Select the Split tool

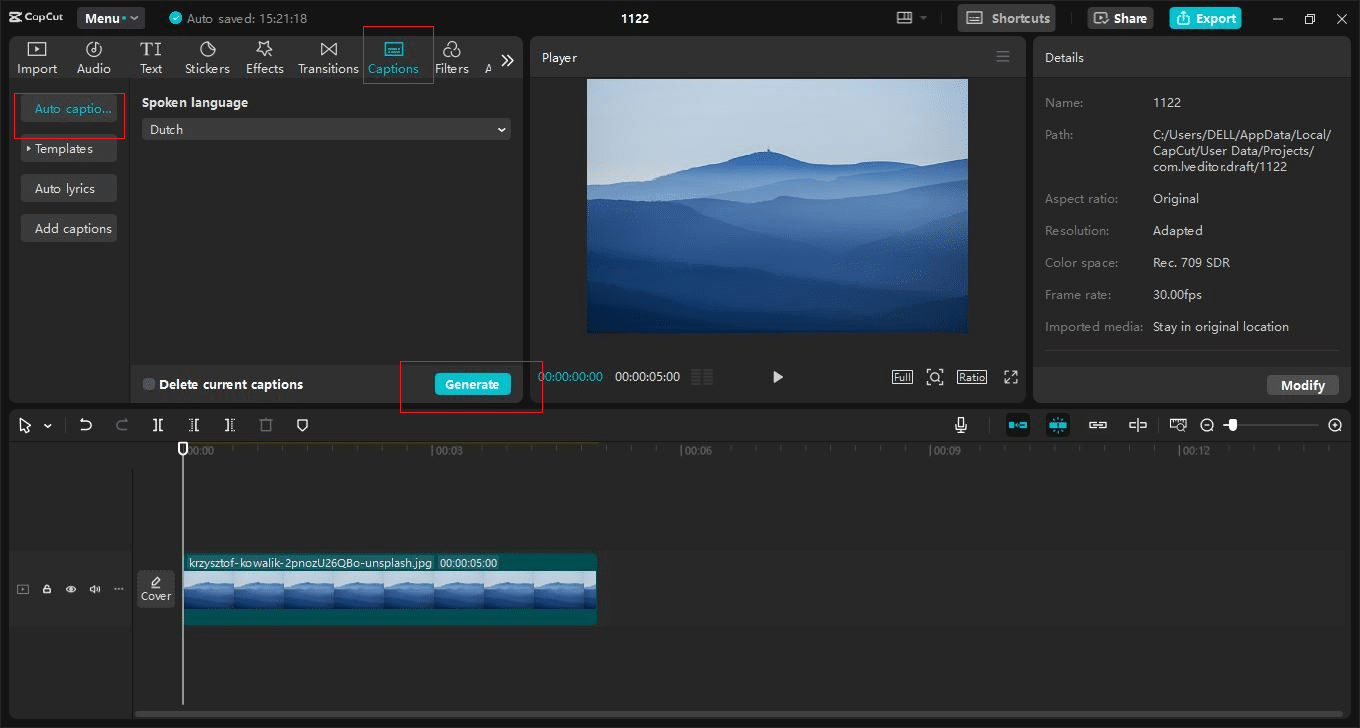click(x=157, y=424)
